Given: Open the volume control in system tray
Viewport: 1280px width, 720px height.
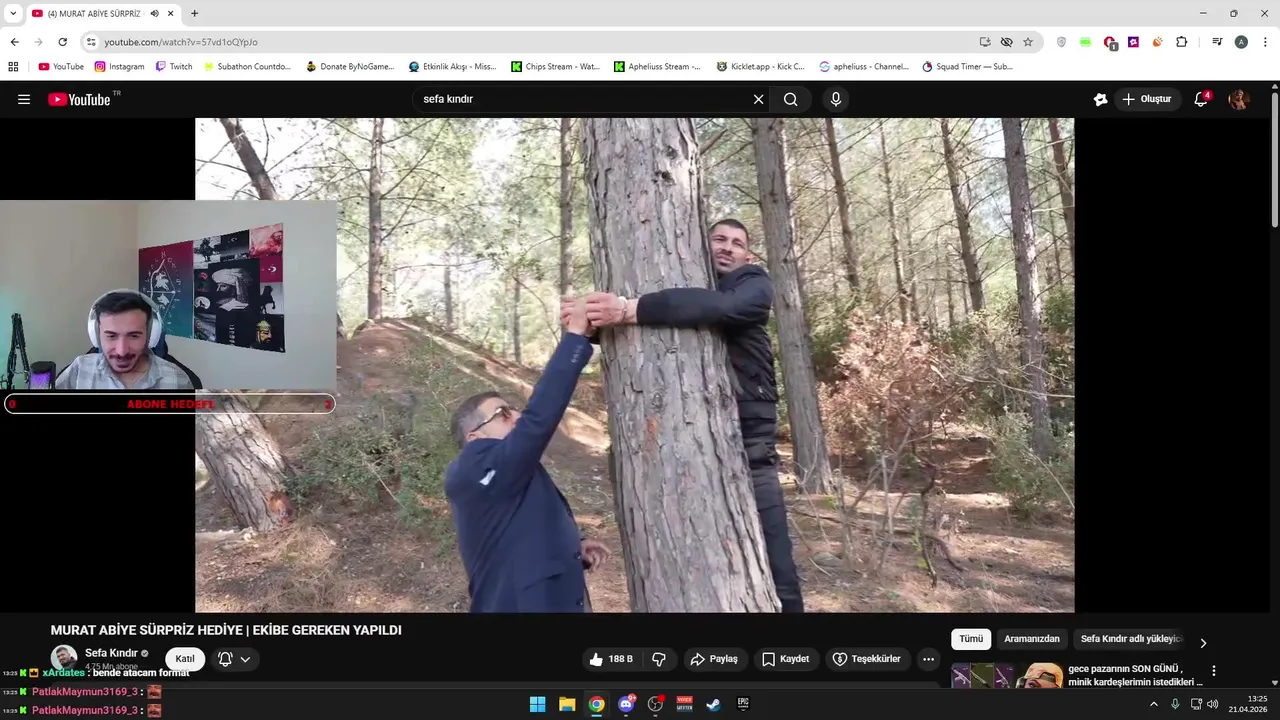Looking at the screenshot, I should (1213, 704).
